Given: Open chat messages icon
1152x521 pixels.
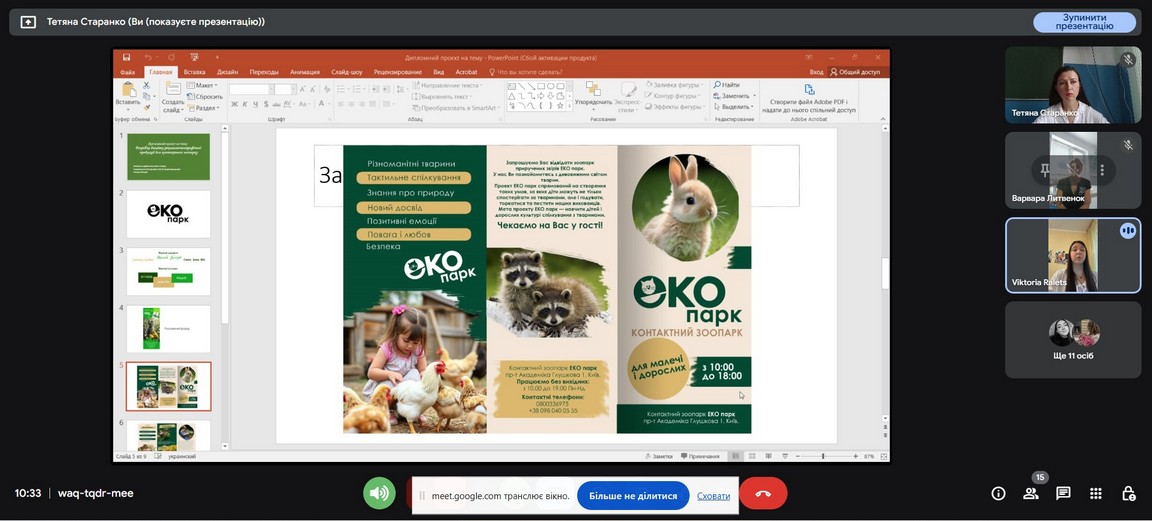Looking at the screenshot, I should 1063,493.
